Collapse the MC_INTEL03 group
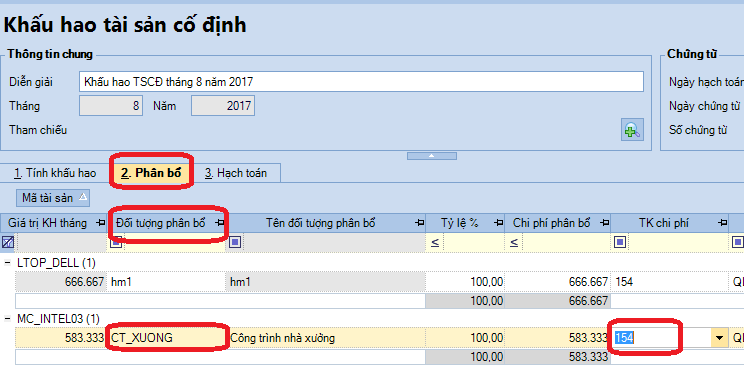This screenshot has height=368, width=744. (x=7, y=318)
